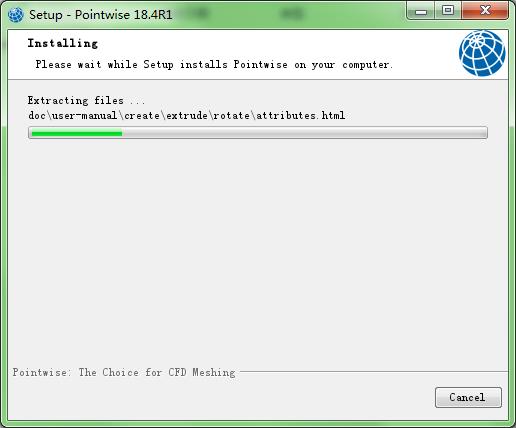Image resolution: width=516 pixels, height=428 pixels.
Task: Click the small globe icon in title bar
Action: 16,15
